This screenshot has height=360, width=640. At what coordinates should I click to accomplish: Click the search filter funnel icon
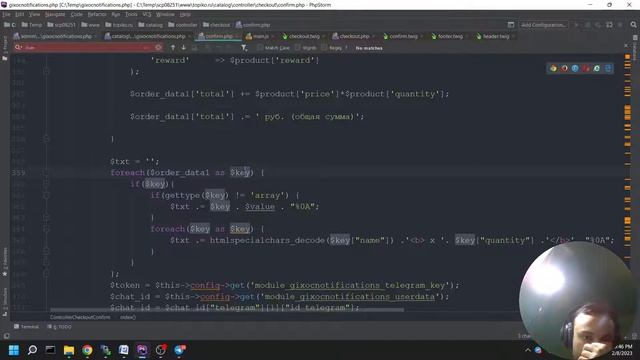[x=244, y=48]
